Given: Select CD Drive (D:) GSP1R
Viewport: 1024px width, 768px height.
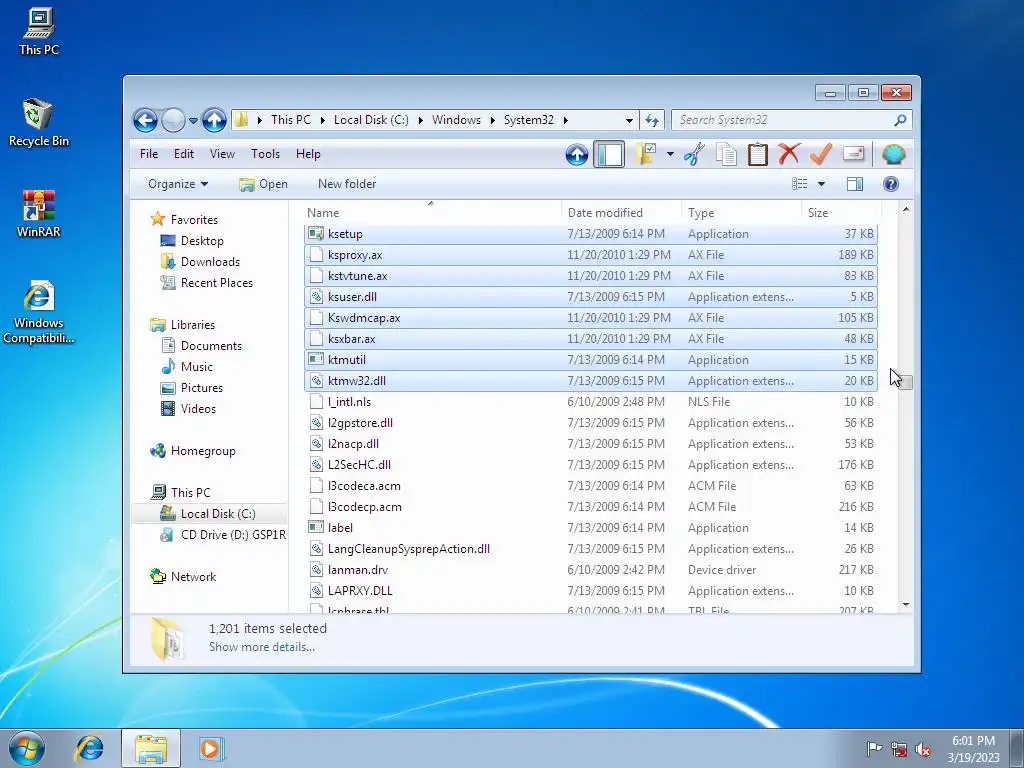Looking at the screenshot, I should pyautogui.click(x=233, y=535).
